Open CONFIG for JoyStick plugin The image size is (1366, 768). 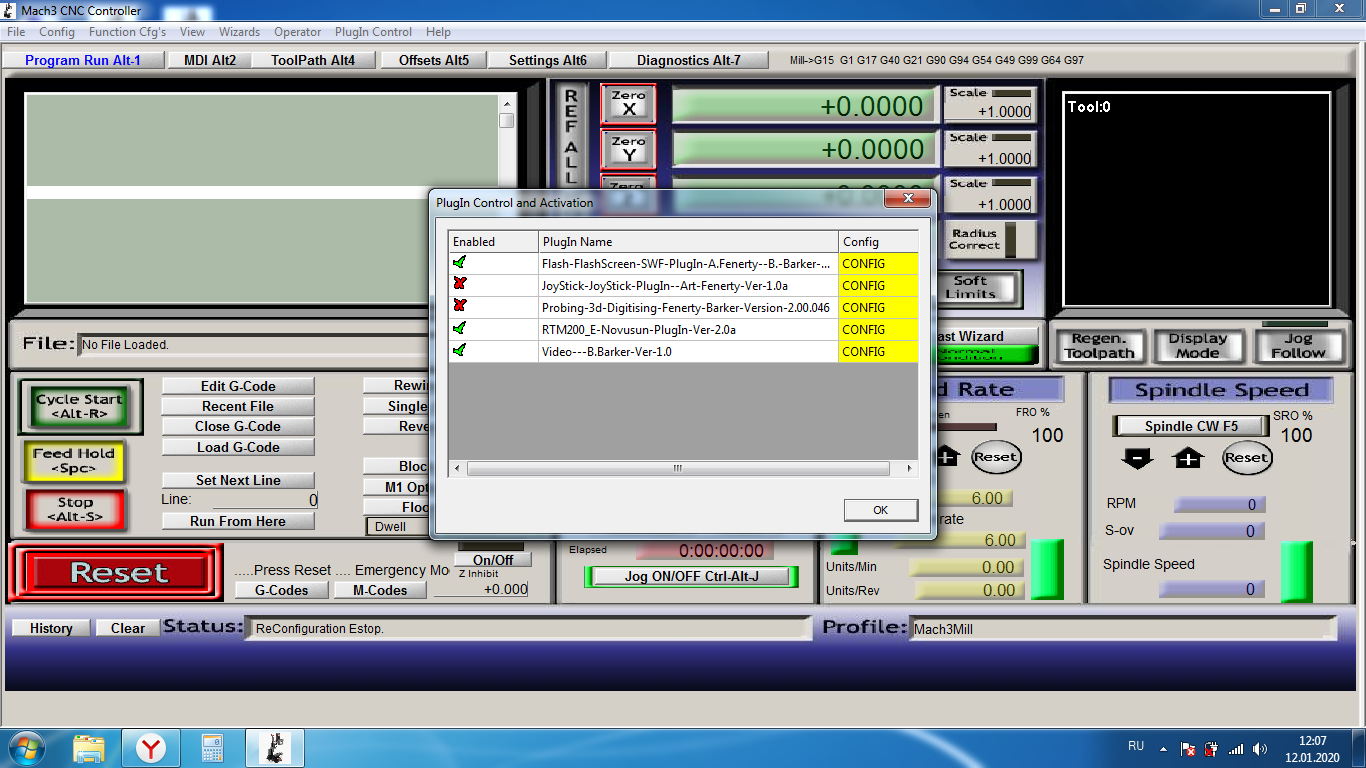[x=878, y=286]
